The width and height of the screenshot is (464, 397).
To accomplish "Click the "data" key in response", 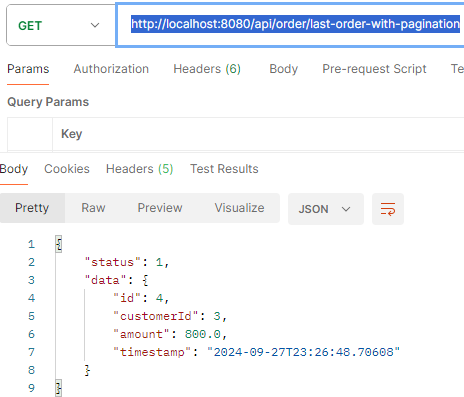I will (105, 280).
